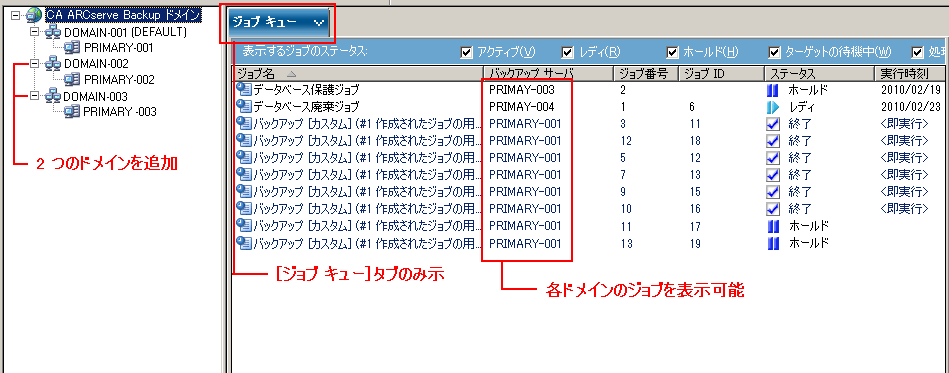Click the job icon of データベース廃棄ジョブ
This screenshot has height=373, width=949.
(x=244, y=107)
